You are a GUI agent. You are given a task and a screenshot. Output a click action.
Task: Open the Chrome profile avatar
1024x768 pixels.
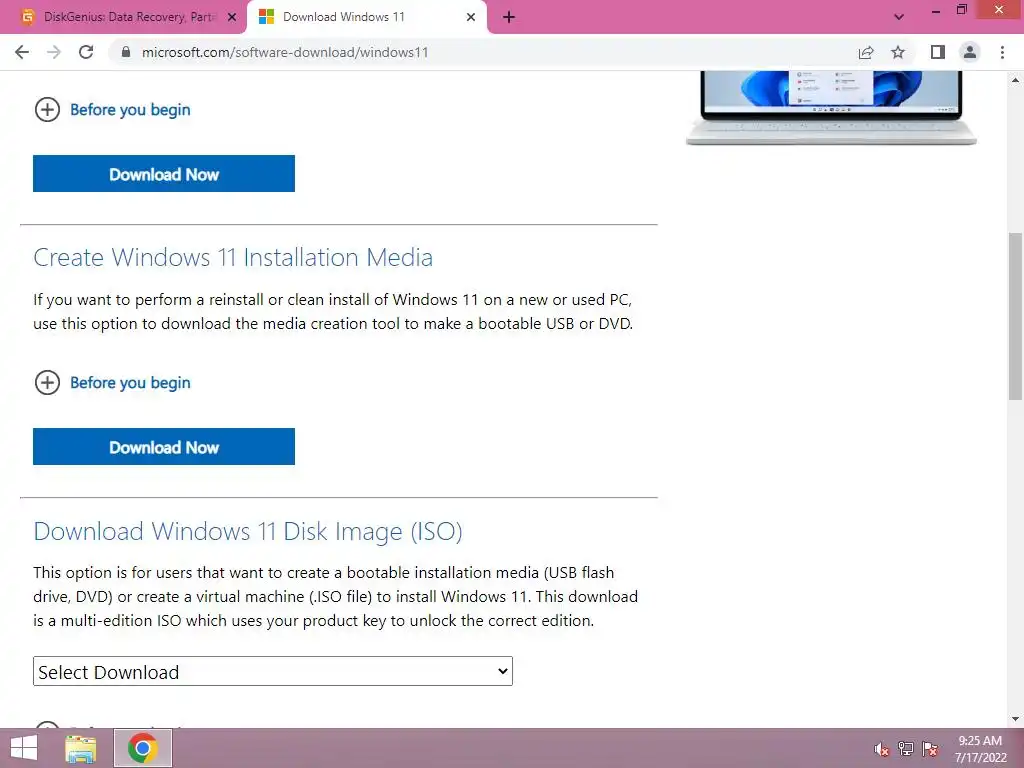tap(970, 52)
